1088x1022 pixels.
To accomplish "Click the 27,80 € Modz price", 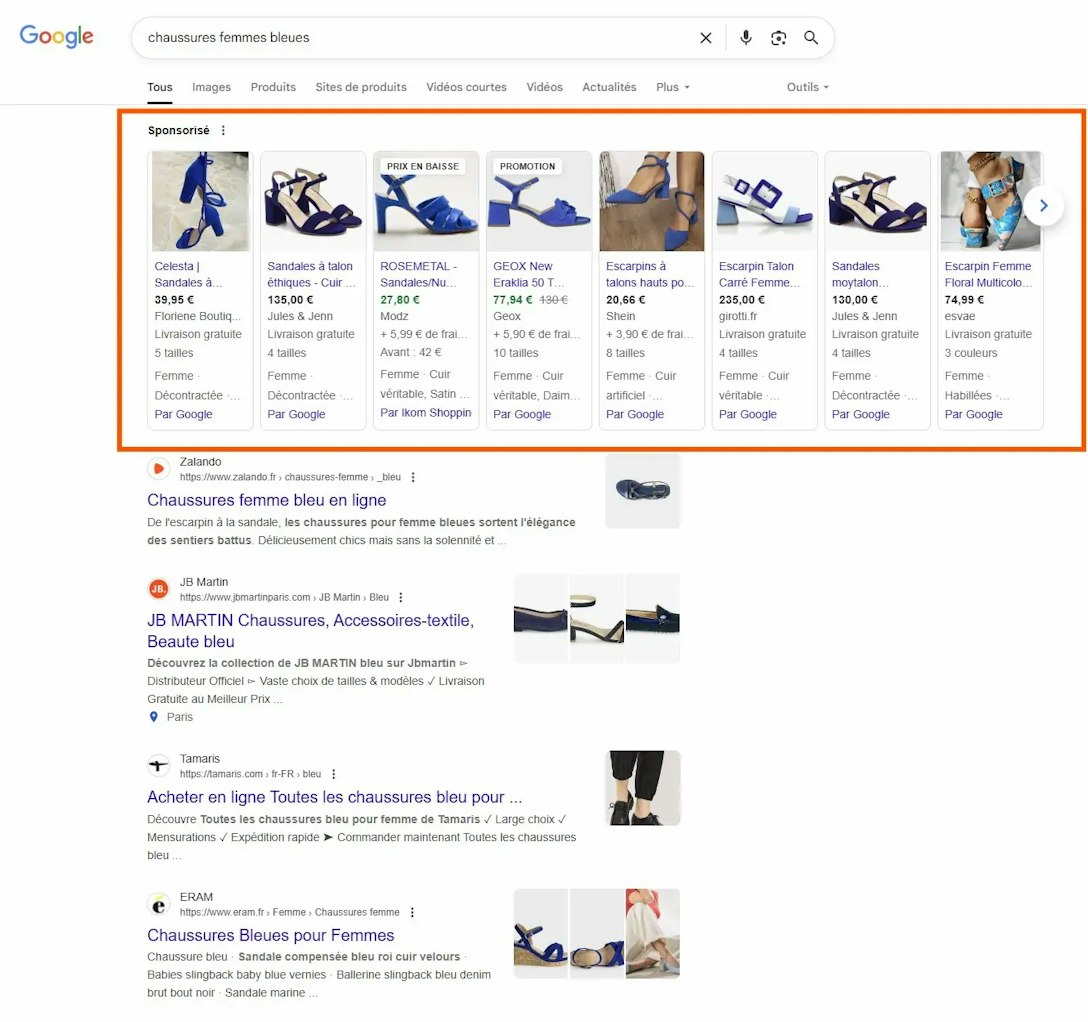I will coord(400,300).
